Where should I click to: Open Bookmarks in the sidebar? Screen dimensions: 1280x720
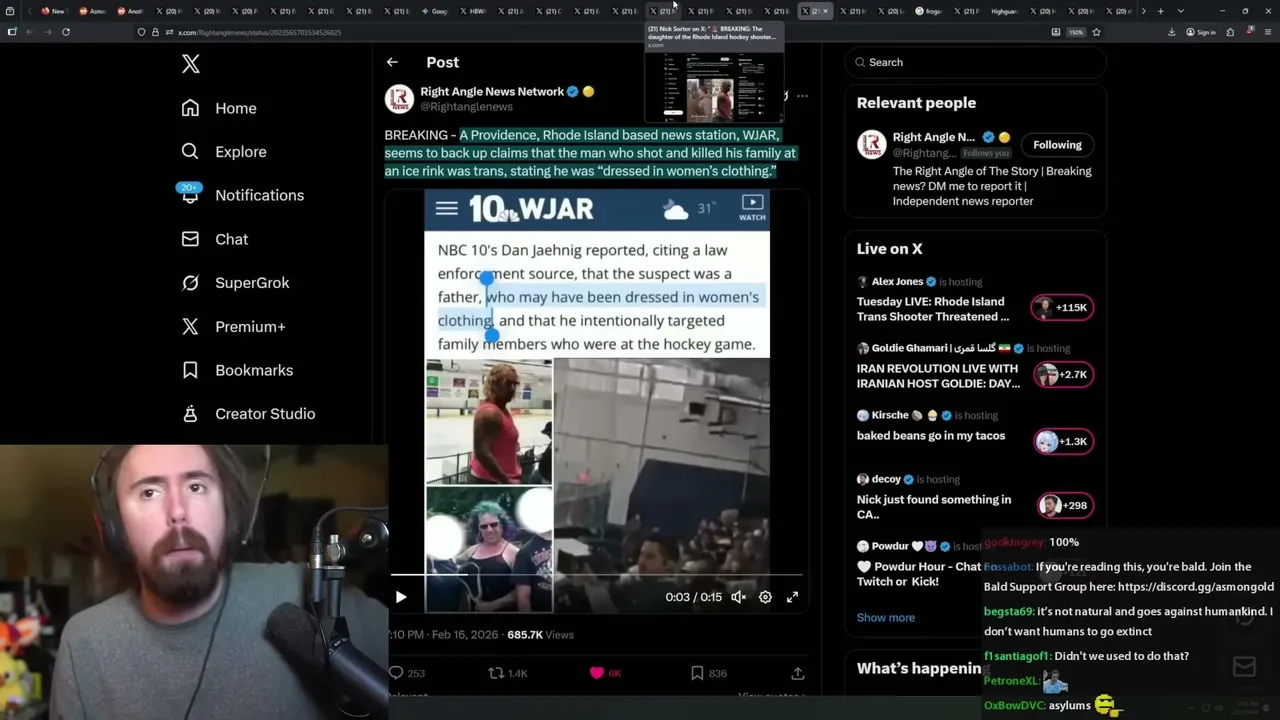237,370
